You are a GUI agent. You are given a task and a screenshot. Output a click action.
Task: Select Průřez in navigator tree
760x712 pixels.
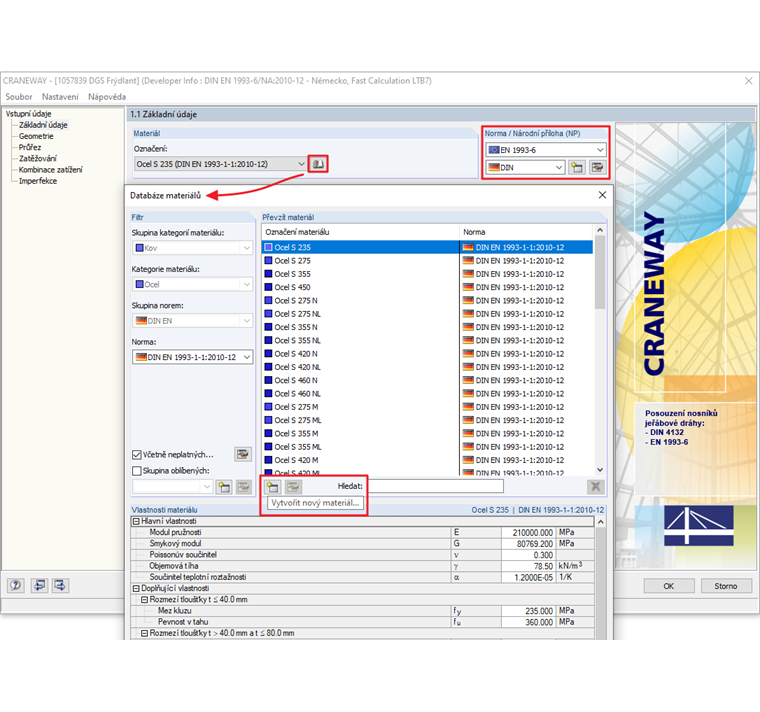point(30,147)
